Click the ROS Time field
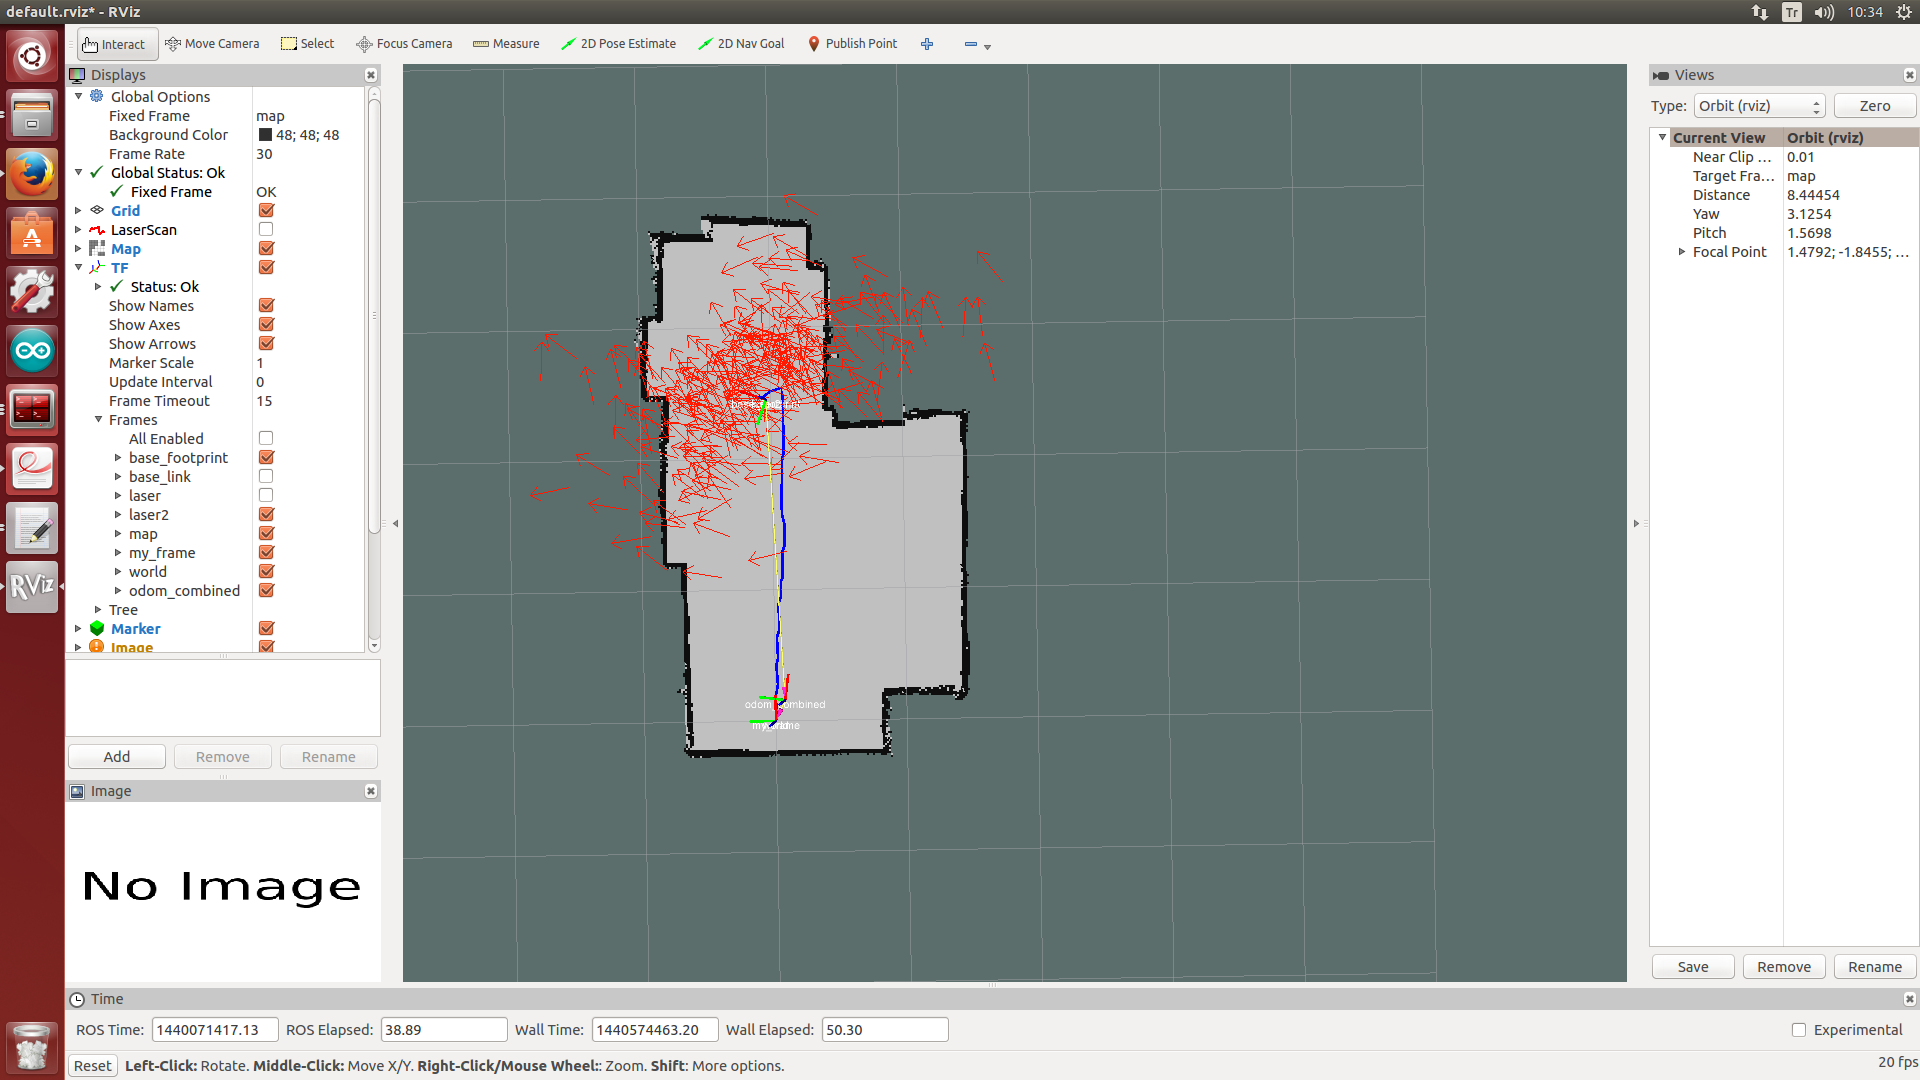The height and width of the screenshot is (1080, 1920). [x=214, y=1030]
